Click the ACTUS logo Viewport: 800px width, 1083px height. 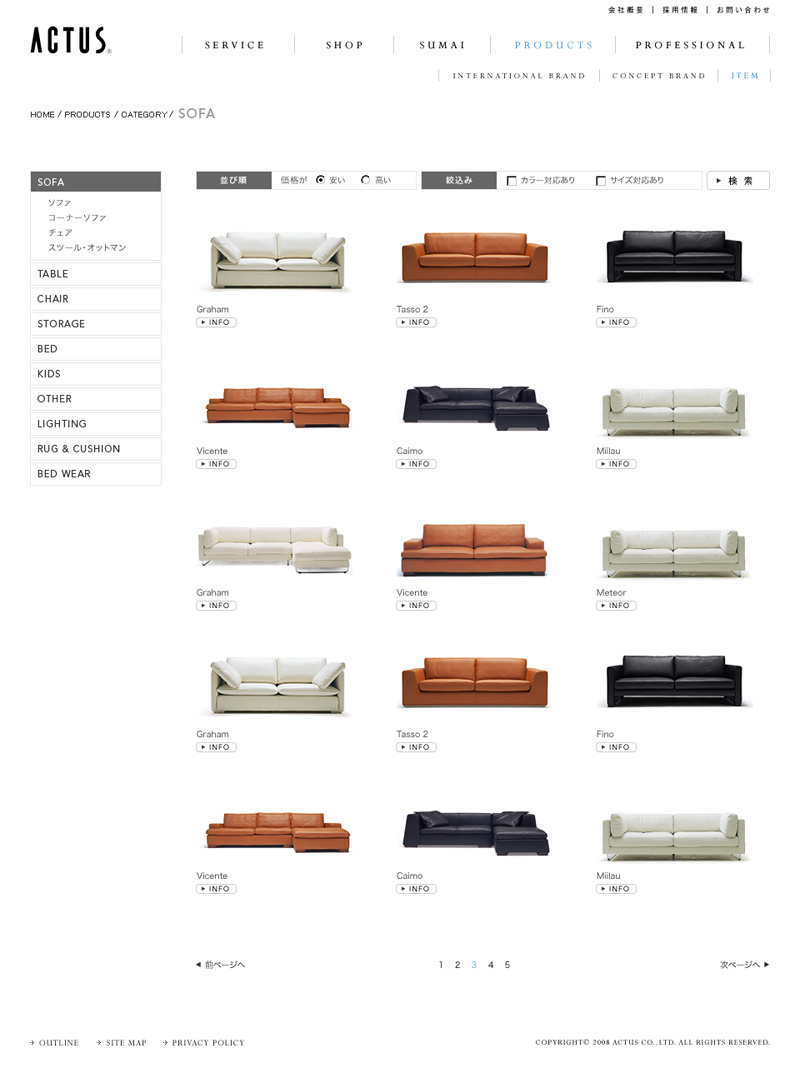pos(70,40)
